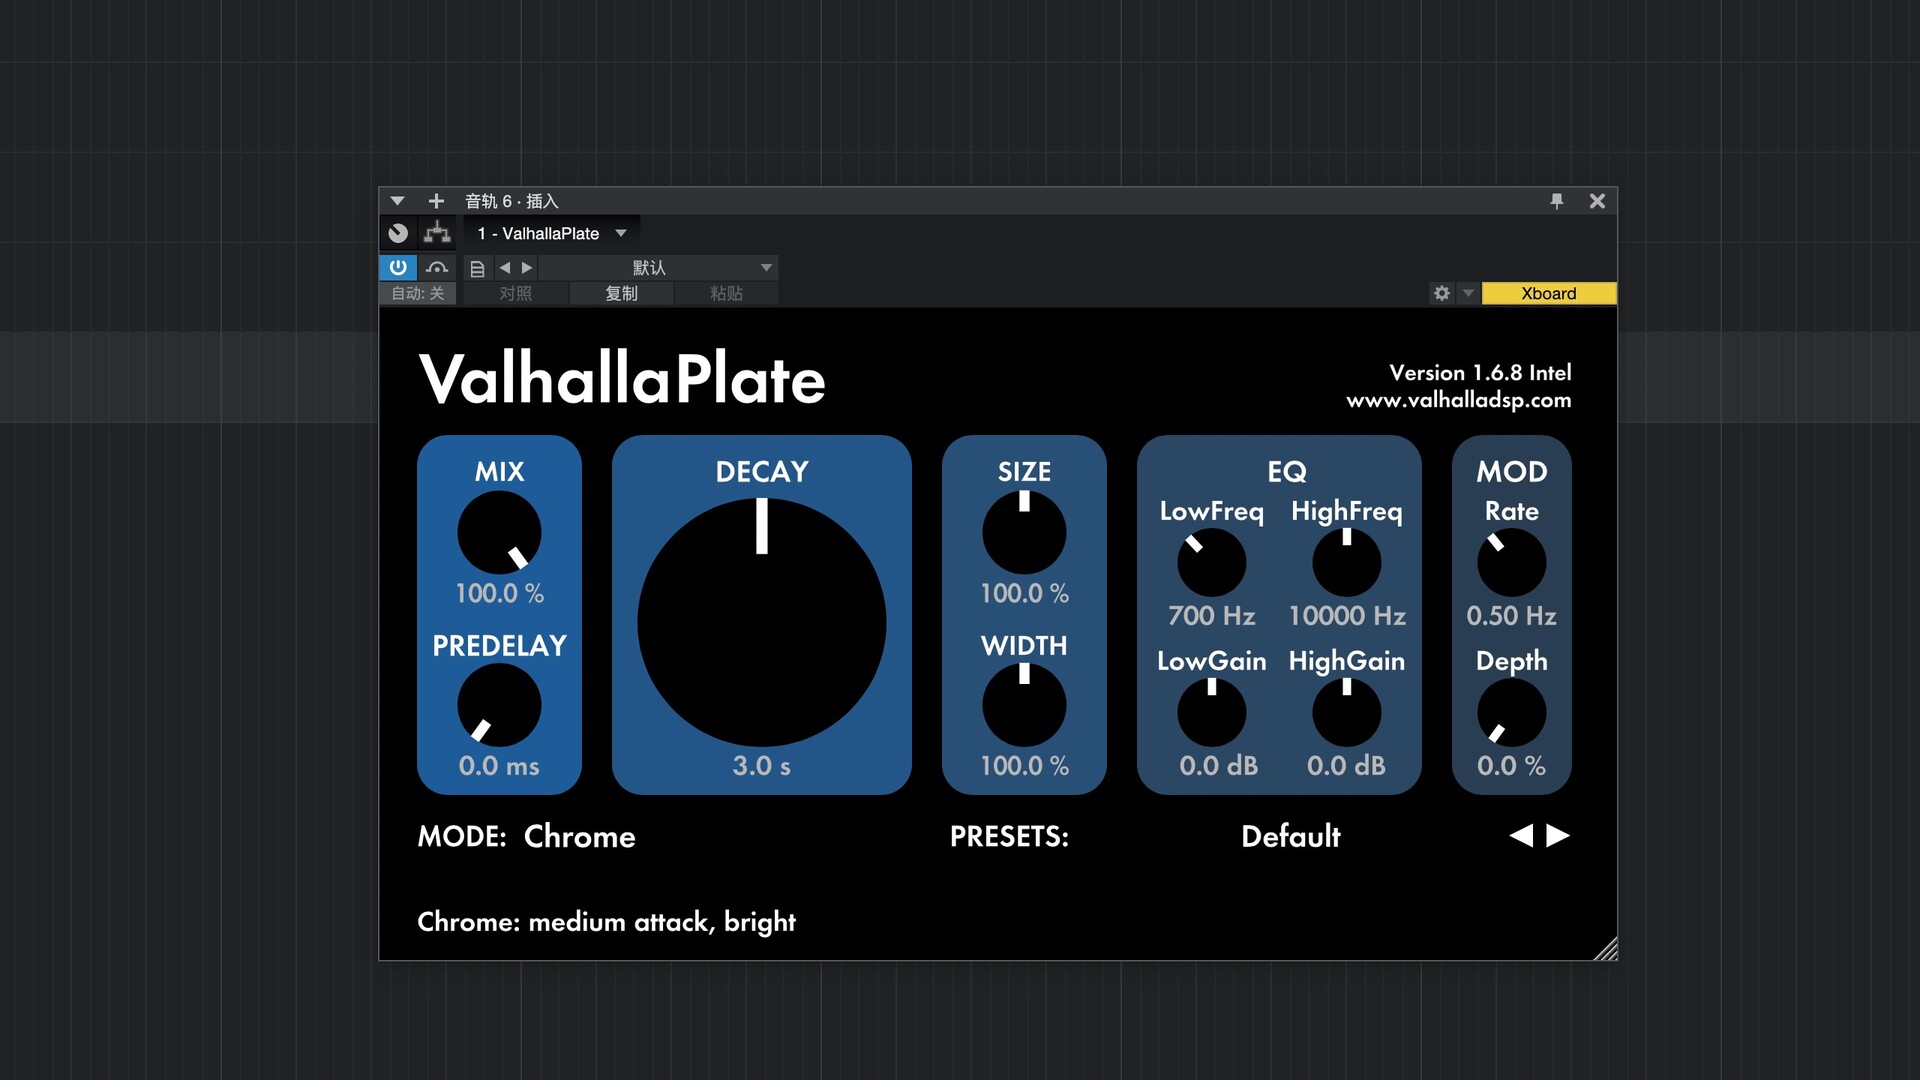
Task: Open the gear settings icon
Action: [x=1442, y=293]
